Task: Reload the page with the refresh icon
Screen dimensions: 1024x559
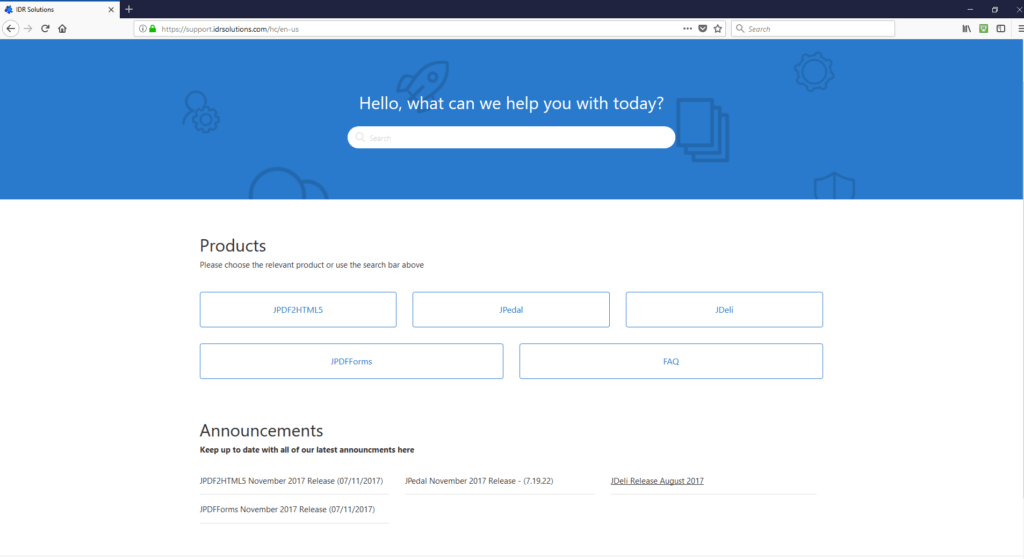Action: point(45,29)
